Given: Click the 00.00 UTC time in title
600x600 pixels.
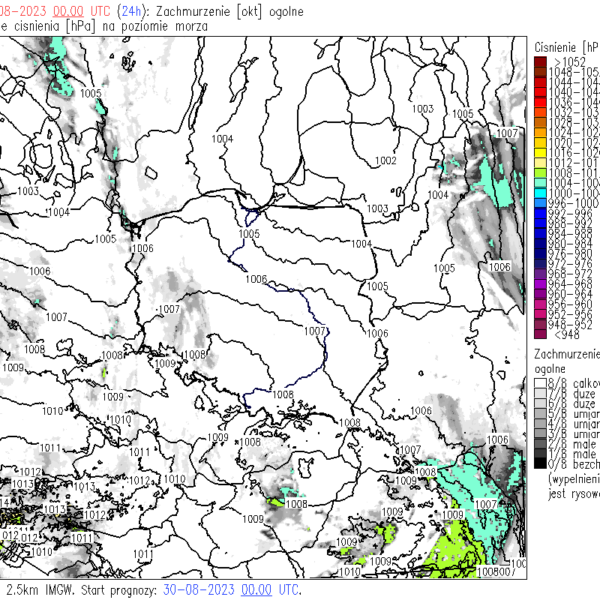Looking at the screenshot, I should pos(69,10).
